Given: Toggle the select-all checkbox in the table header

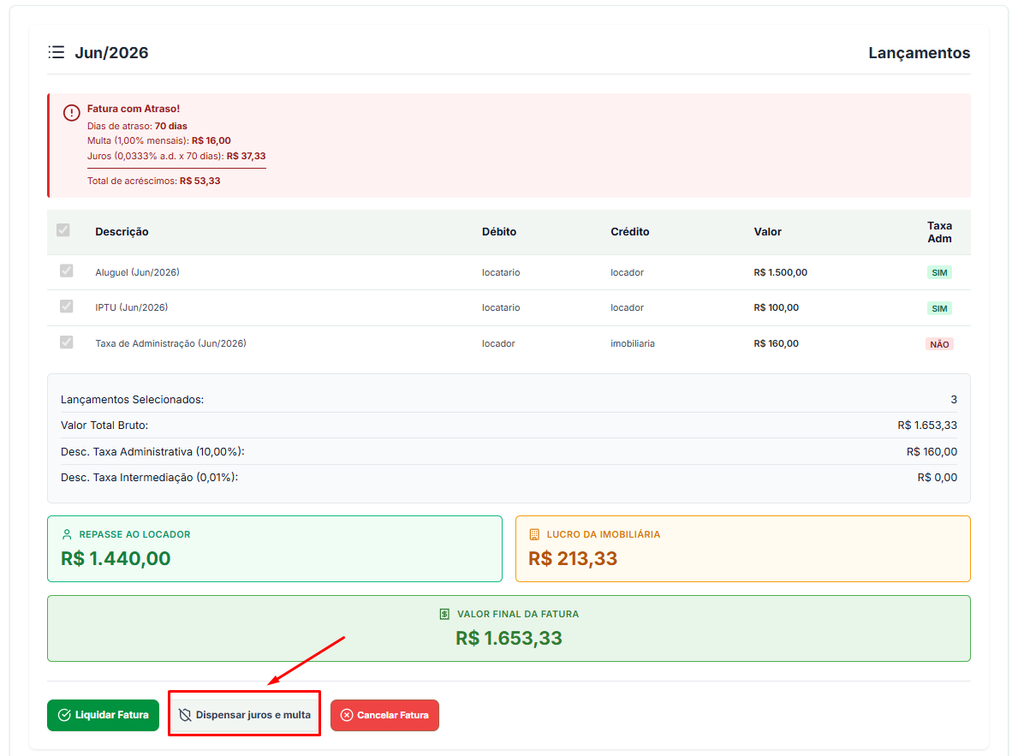Looking at the screenshot, I should [x=63, y=230].
